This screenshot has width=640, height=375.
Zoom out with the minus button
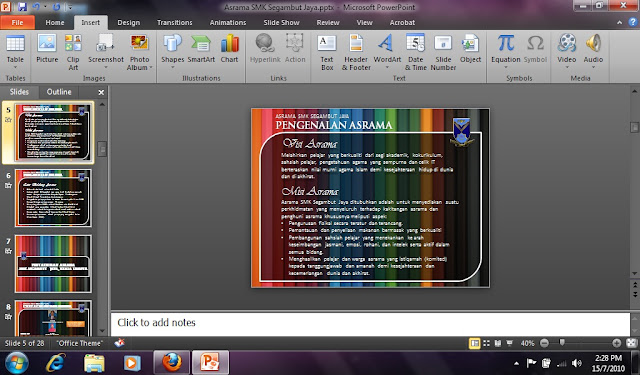(544, 343)
